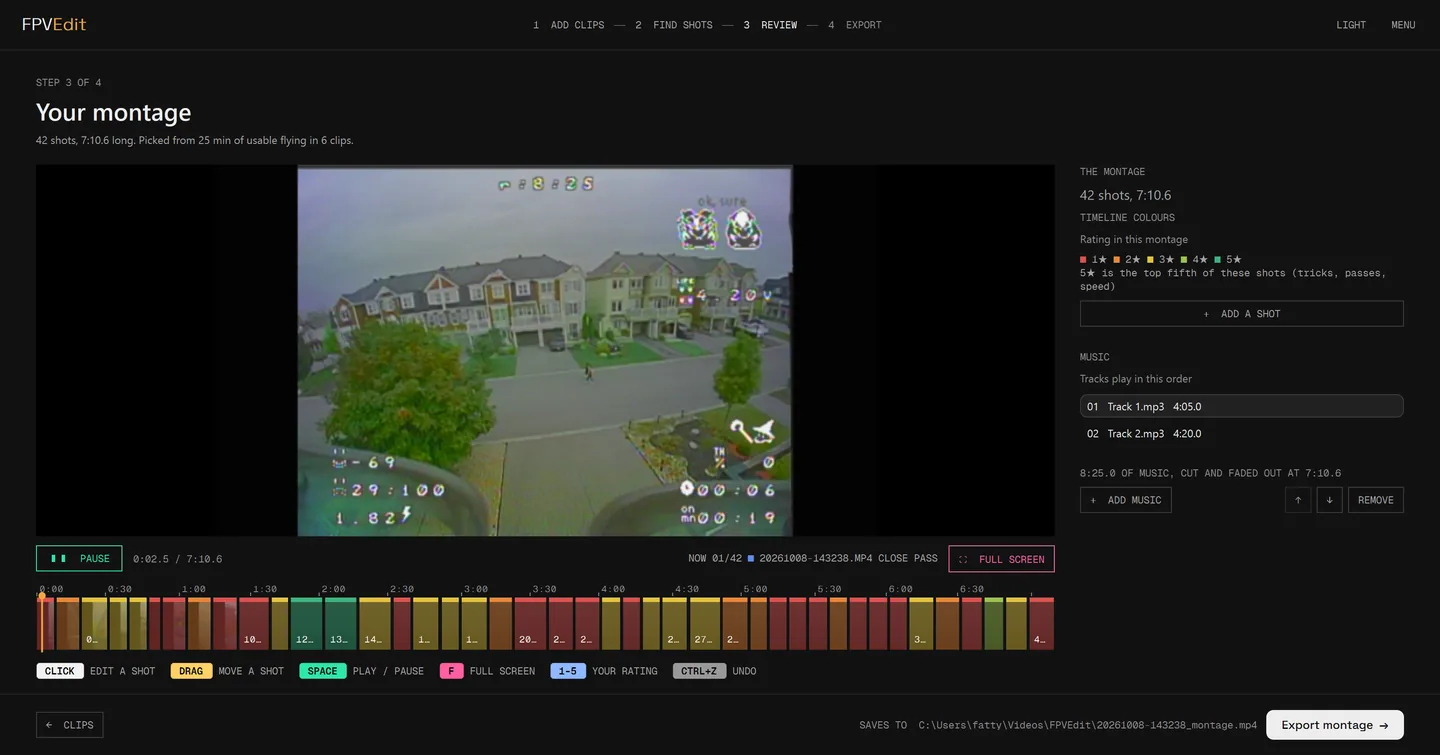Go to step 2 Find Shots
Image resolution: width=1440 pixels, height=755 pixels.
673,25
